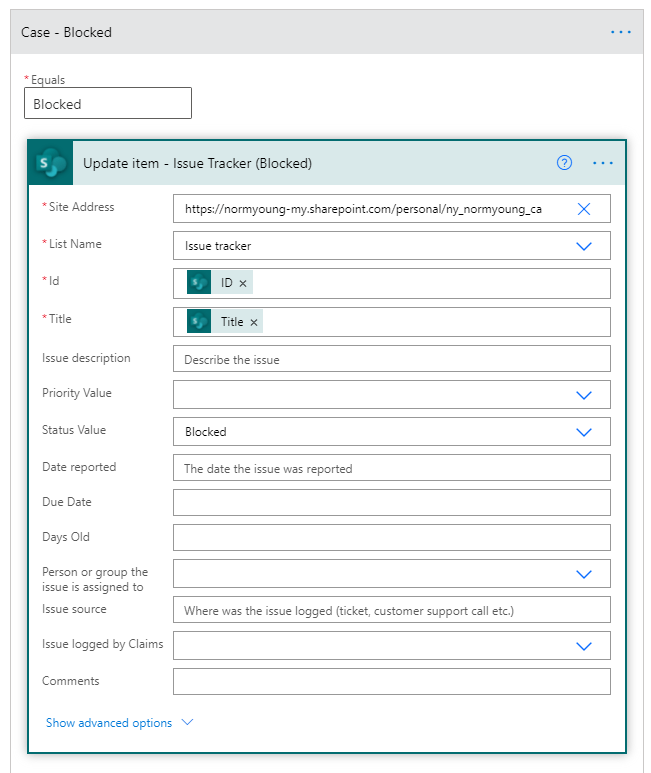Expand the Person or group assigned dropdown
Image resolution: width=651 pixels, height=773 pixels.
tap(584, 574)
